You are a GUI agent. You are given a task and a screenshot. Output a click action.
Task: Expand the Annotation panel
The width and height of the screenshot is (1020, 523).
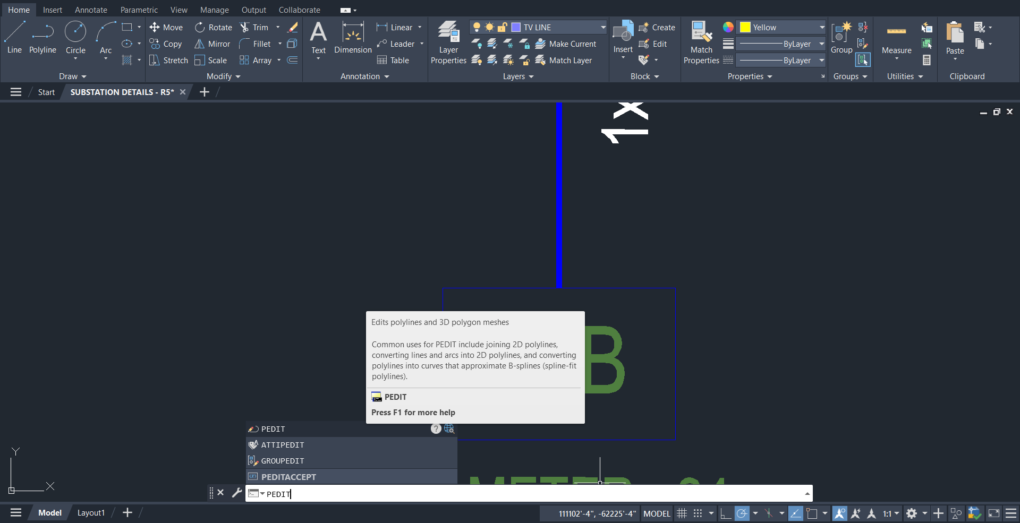364,76
